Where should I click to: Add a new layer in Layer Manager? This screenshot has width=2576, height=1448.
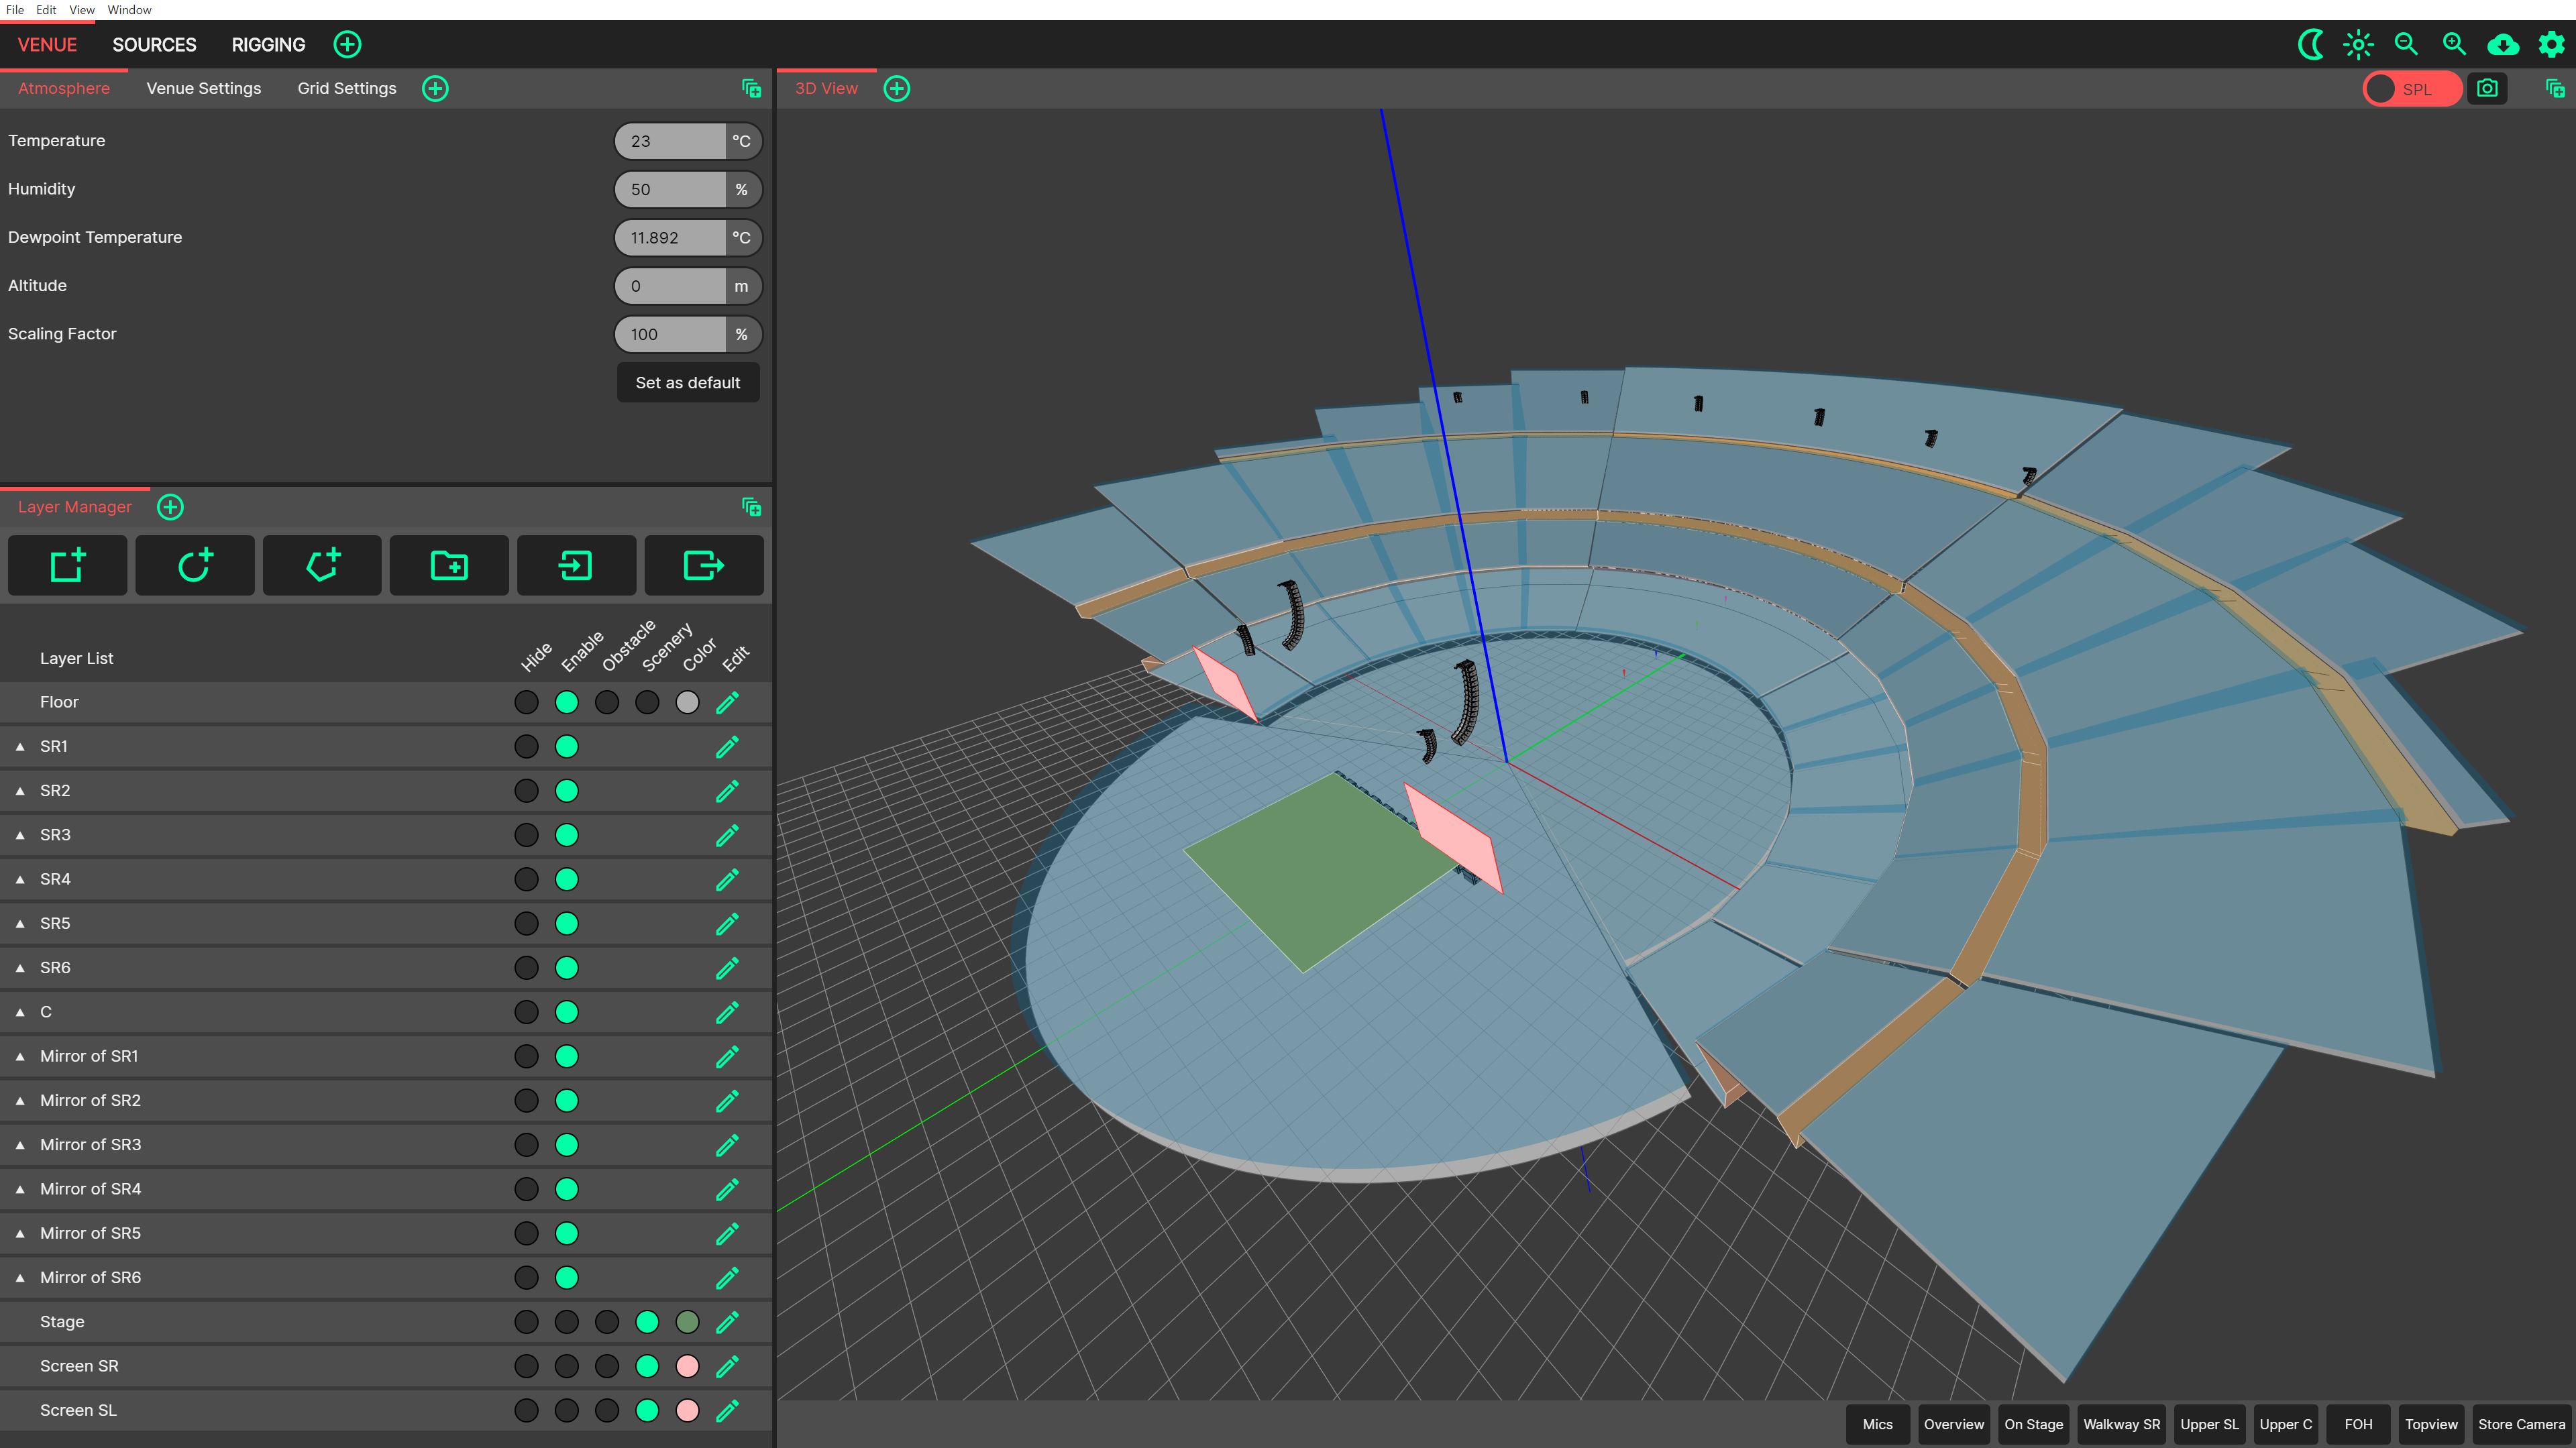[x=67, y=565]
